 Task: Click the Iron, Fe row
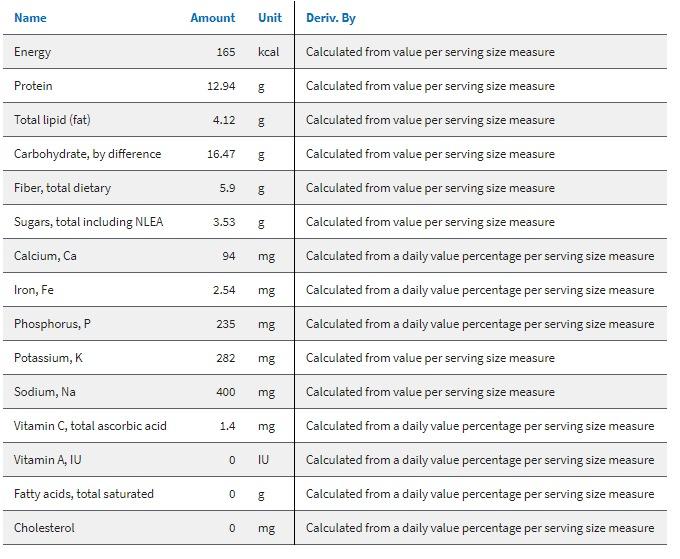pyautogui.click(x=34, y=290)
